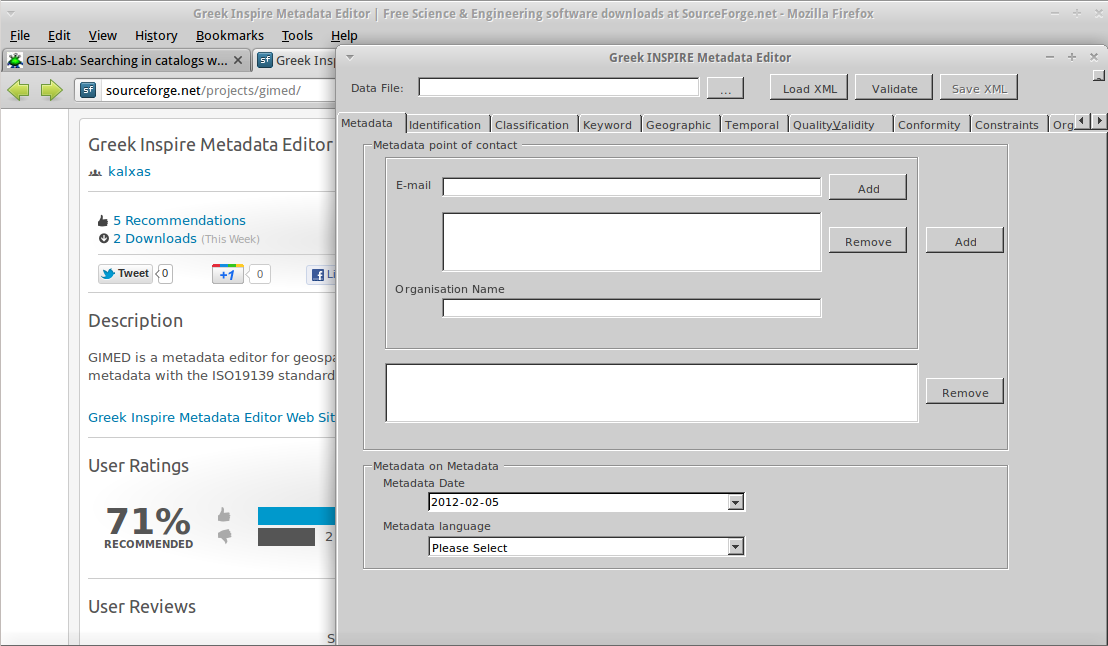Image resolution: width=1108 pixels, height=646 pixels.
Task: Click the thumbs-up rating icon
Action: click(224, 514)
